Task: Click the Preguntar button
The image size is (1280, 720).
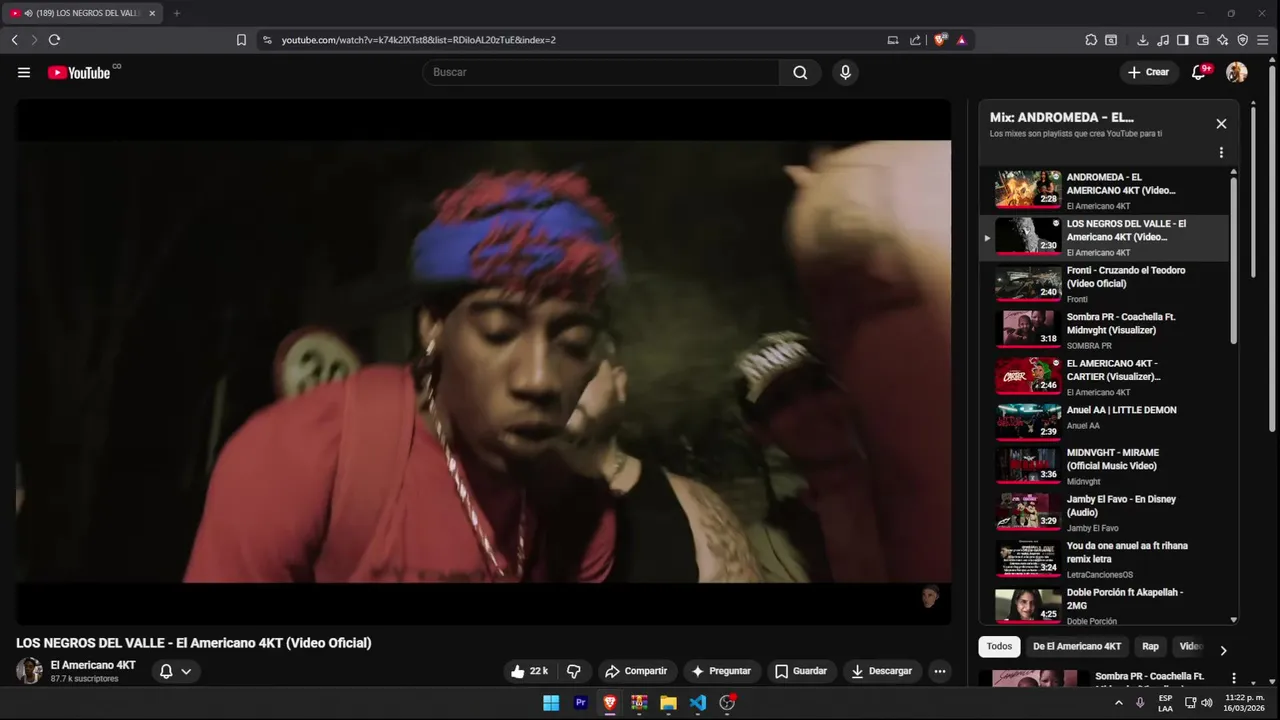Action: (x=721, y=671)
